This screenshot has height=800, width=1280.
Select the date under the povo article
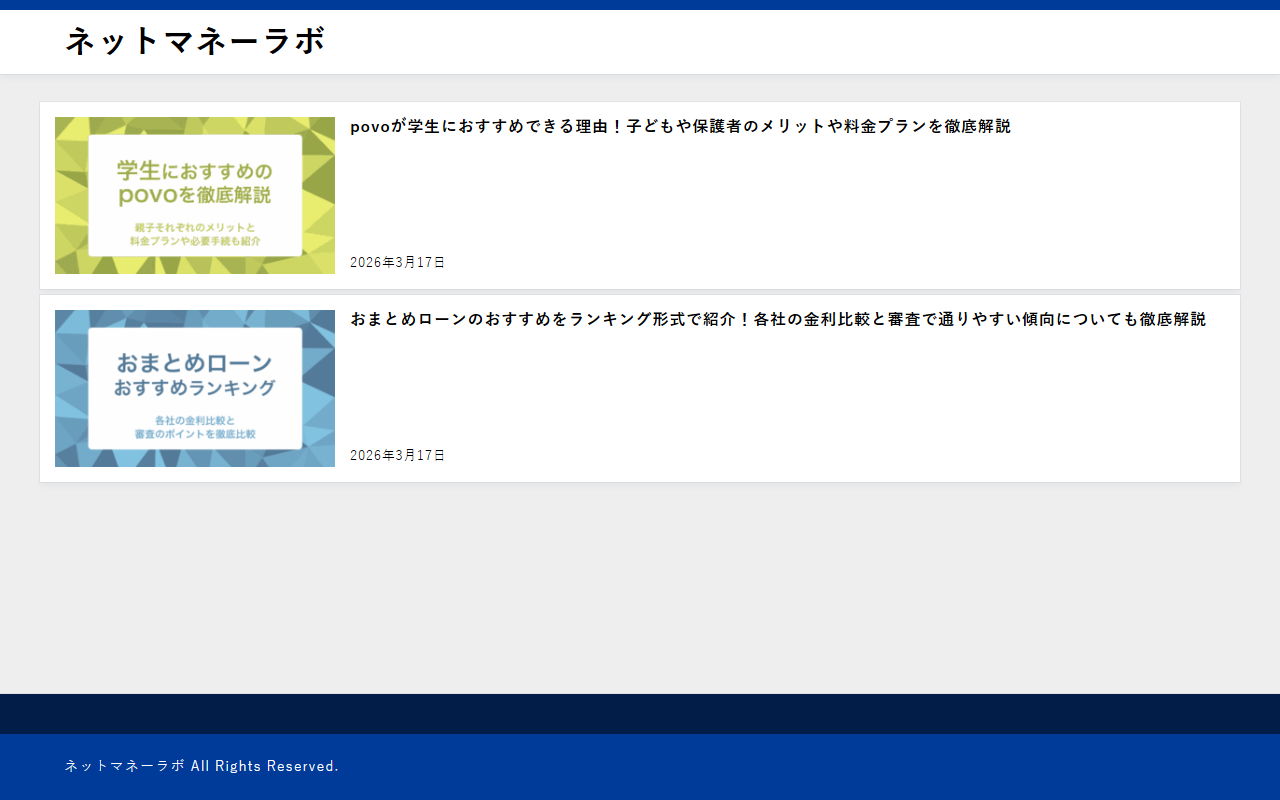coord(397,262)
